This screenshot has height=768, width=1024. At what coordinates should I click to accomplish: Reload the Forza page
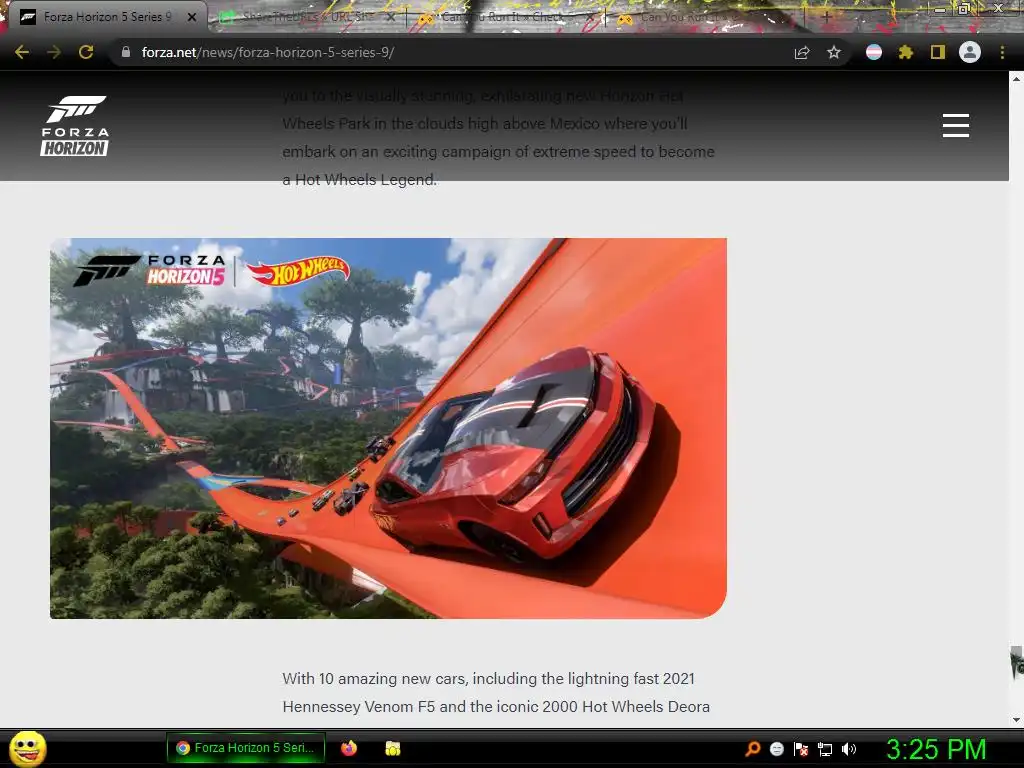86,52
